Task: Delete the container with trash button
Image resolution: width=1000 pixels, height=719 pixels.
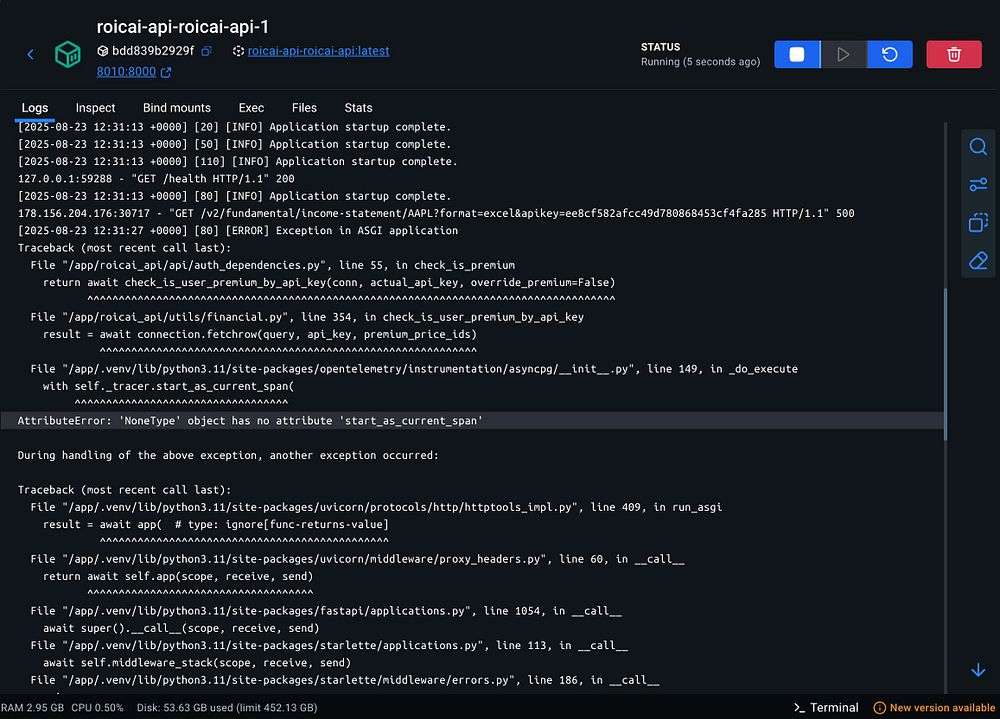Action: coord(953,54)
